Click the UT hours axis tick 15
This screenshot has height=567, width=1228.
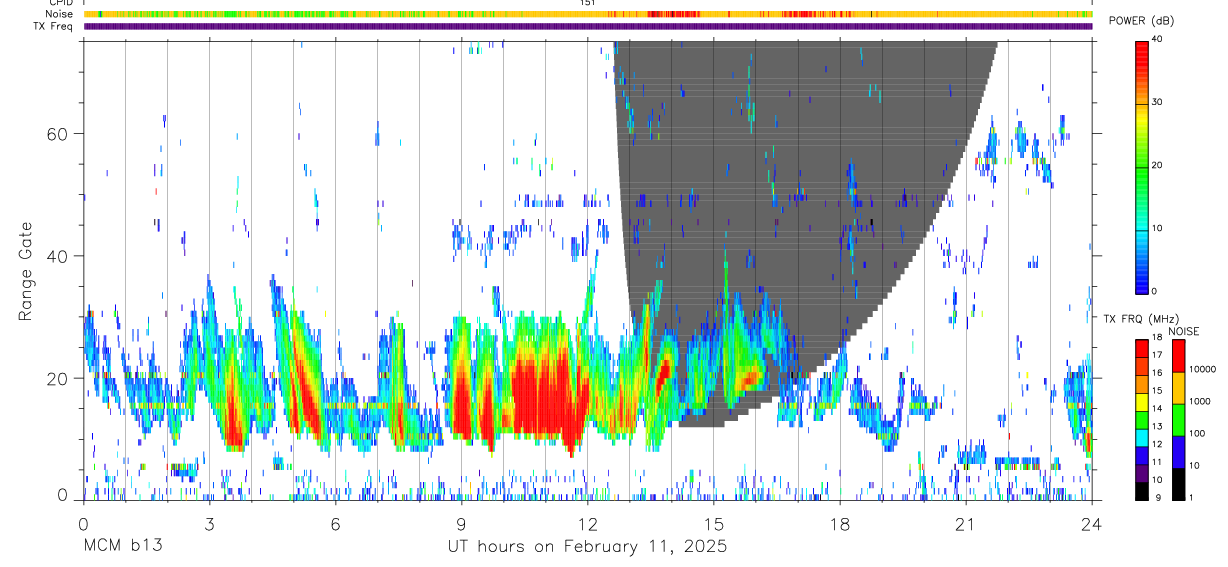coord(713,524)
